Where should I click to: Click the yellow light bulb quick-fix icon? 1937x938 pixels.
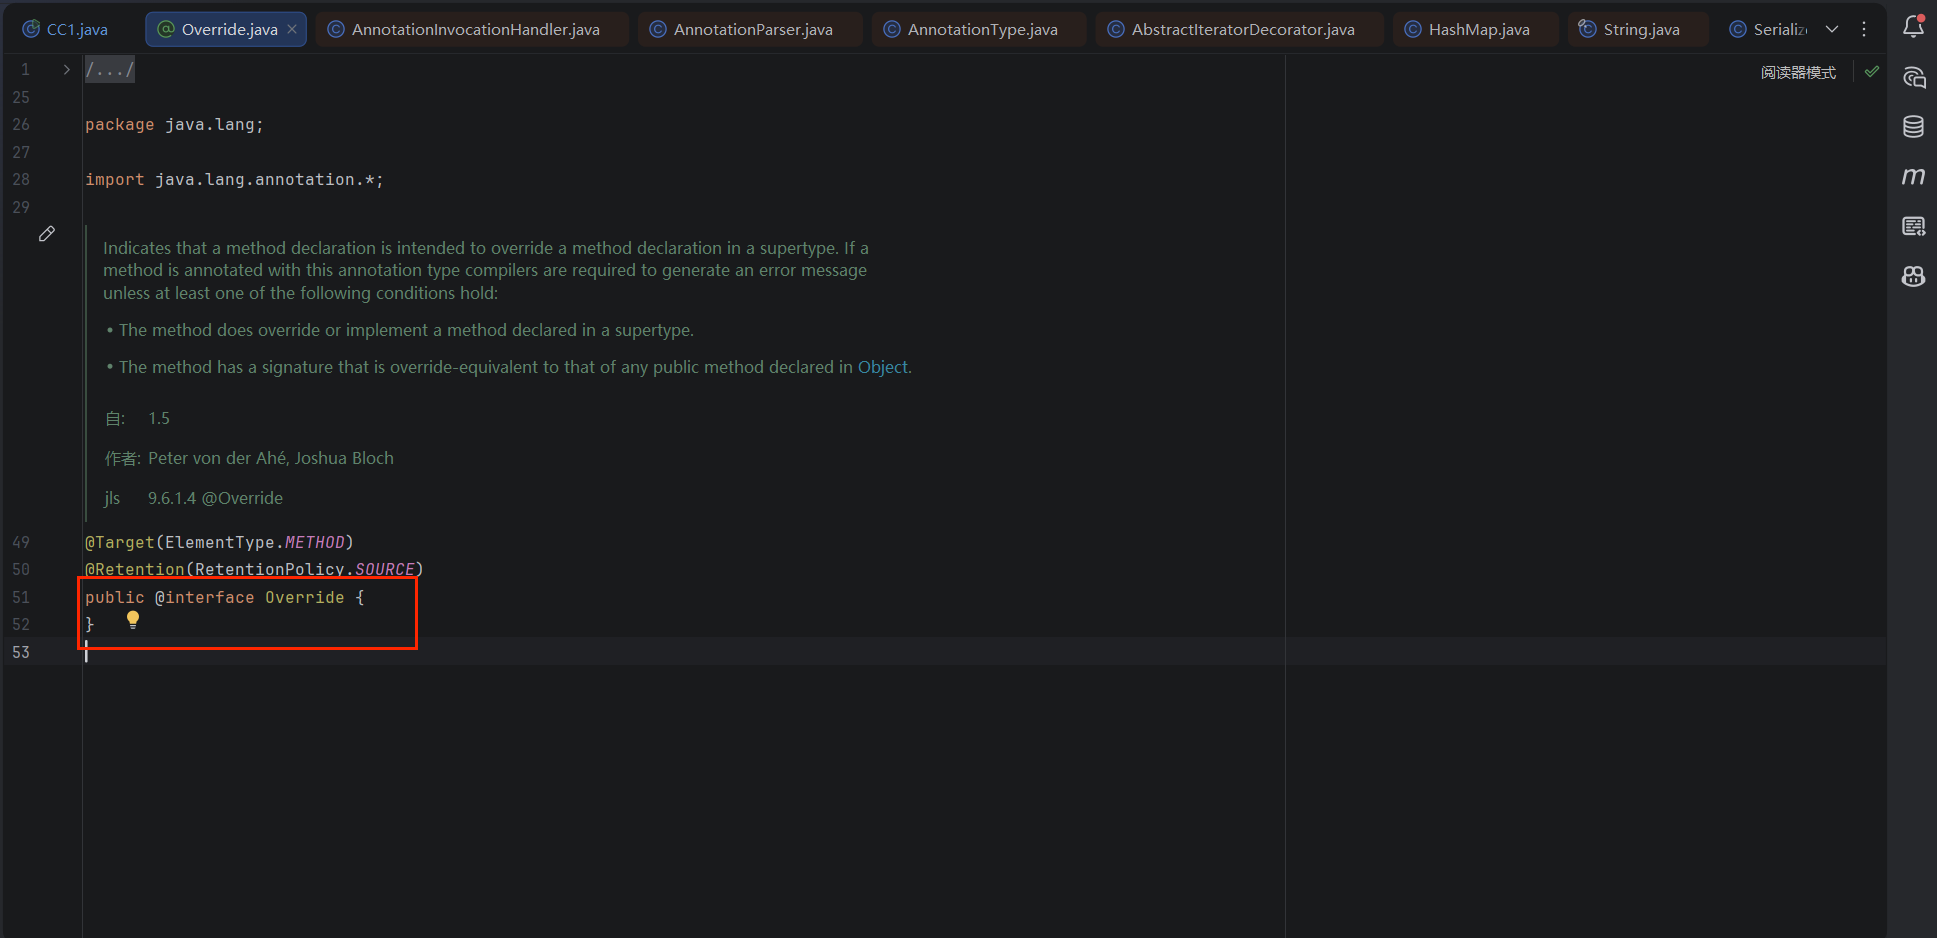(133, 620)
